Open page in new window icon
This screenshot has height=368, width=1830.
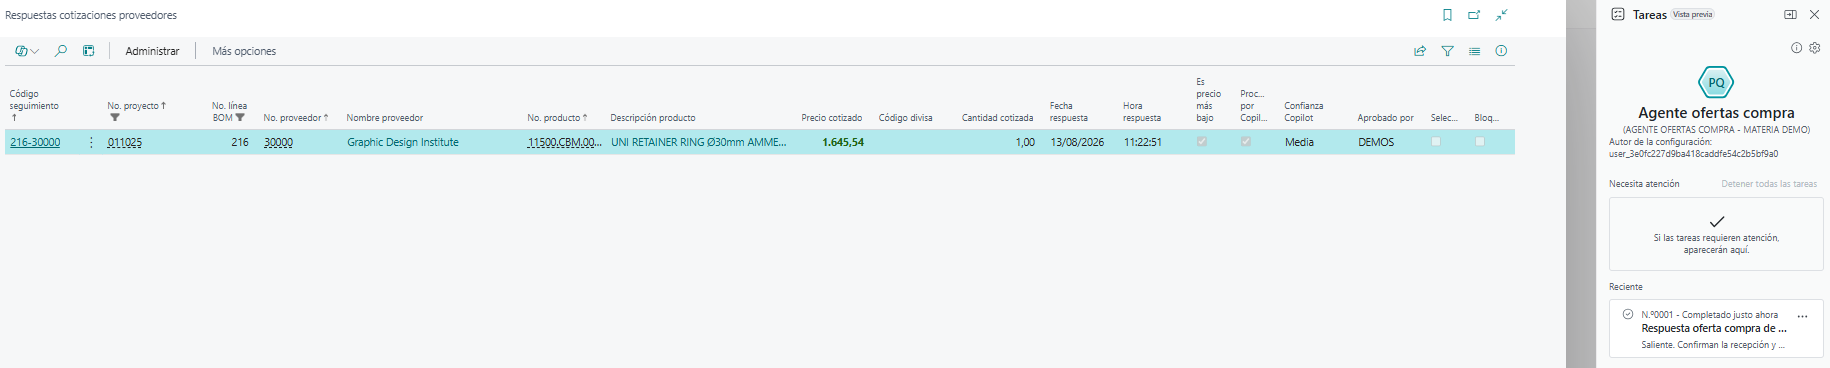1474,15
